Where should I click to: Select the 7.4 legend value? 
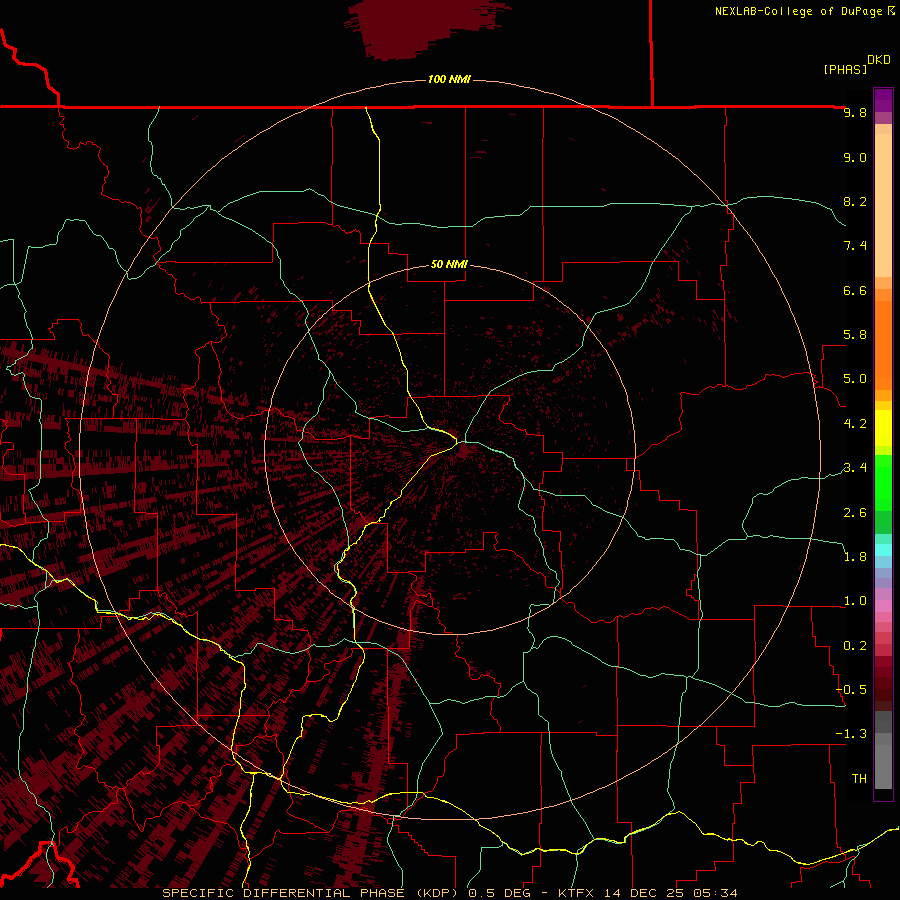coord(855,246)
